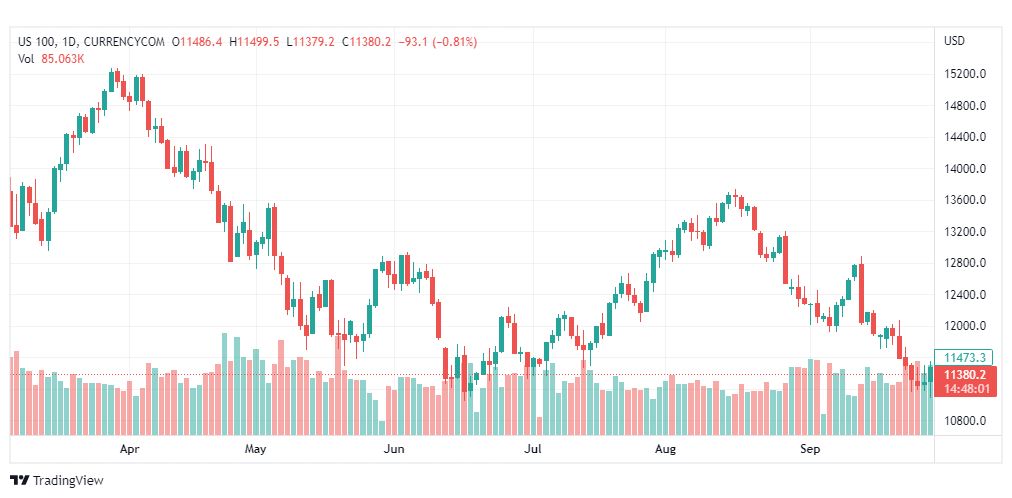
Task: Click the green 11473.3 price label
Action: tap(965, 357)
